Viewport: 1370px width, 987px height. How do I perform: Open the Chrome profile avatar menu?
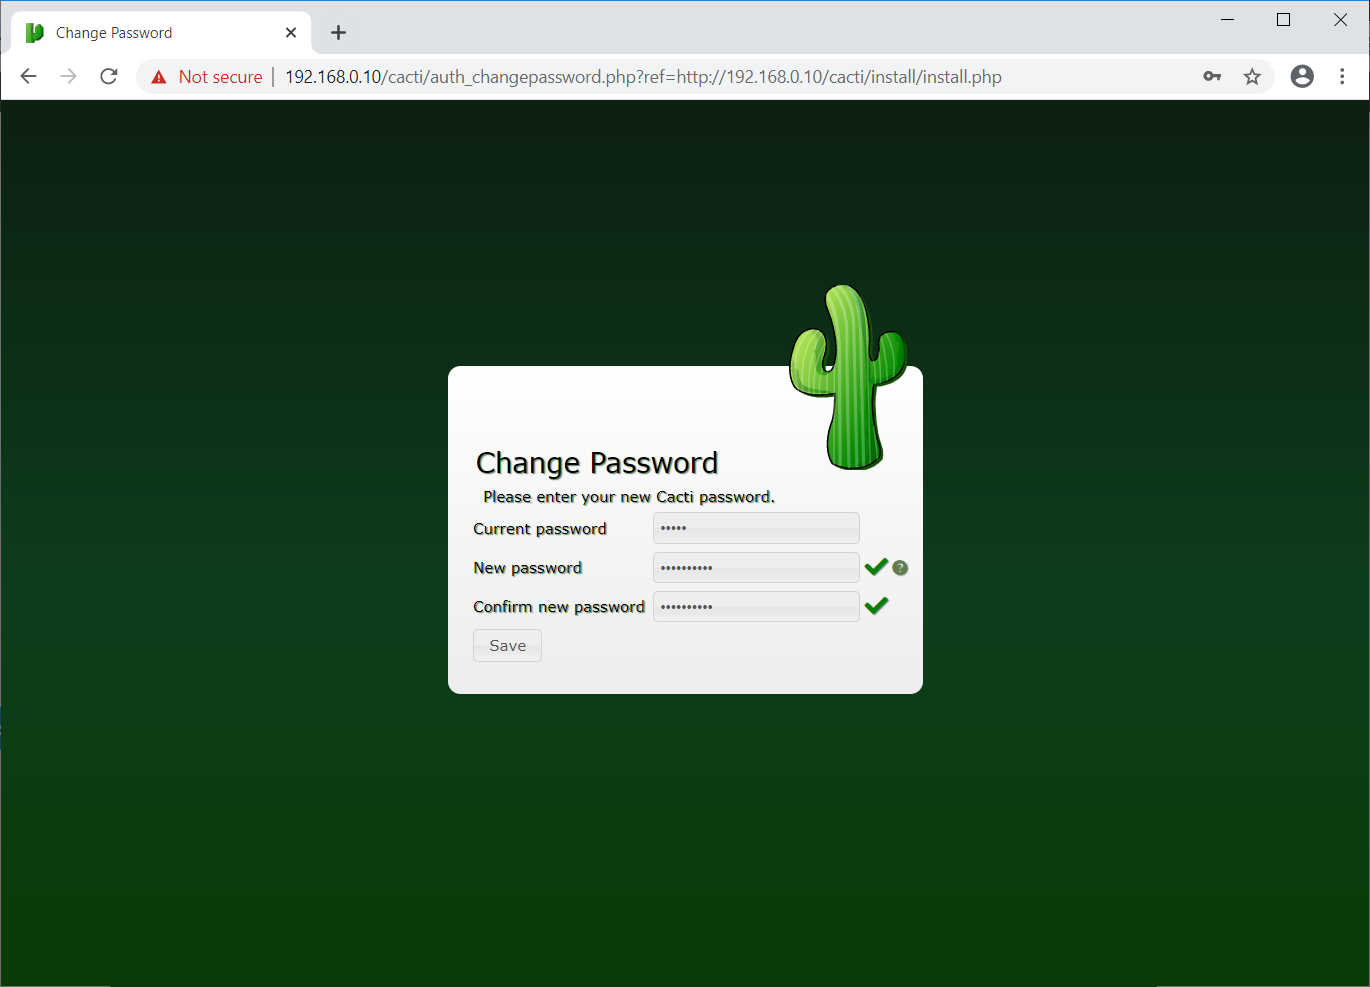[1302, 77]
